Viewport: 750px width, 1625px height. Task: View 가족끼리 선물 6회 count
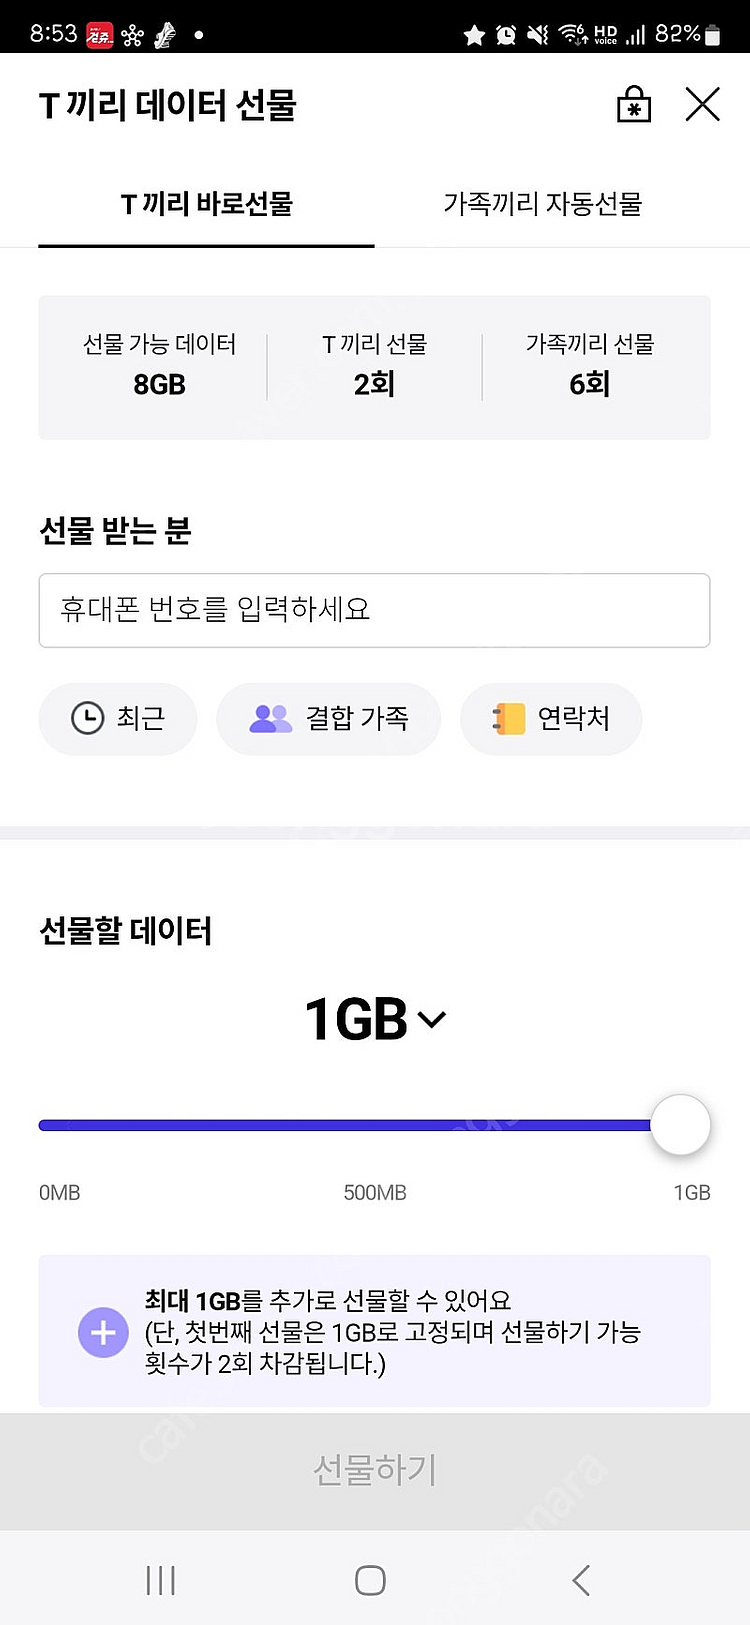click(590, 366)
